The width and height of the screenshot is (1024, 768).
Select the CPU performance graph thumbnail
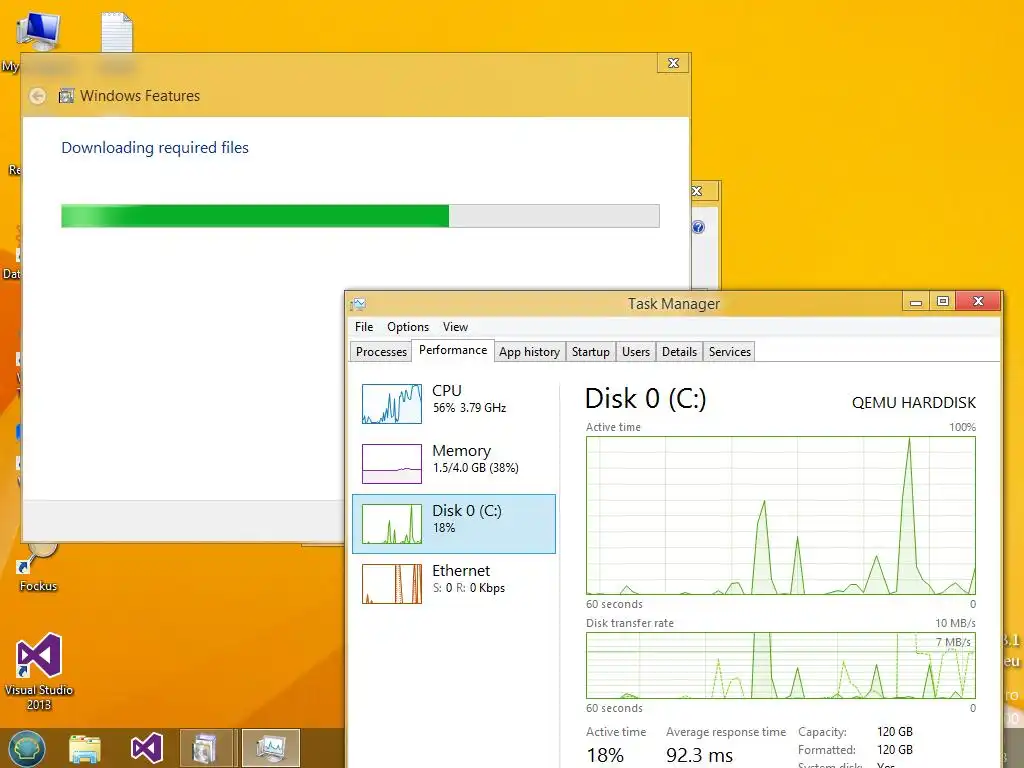[392, 404]
